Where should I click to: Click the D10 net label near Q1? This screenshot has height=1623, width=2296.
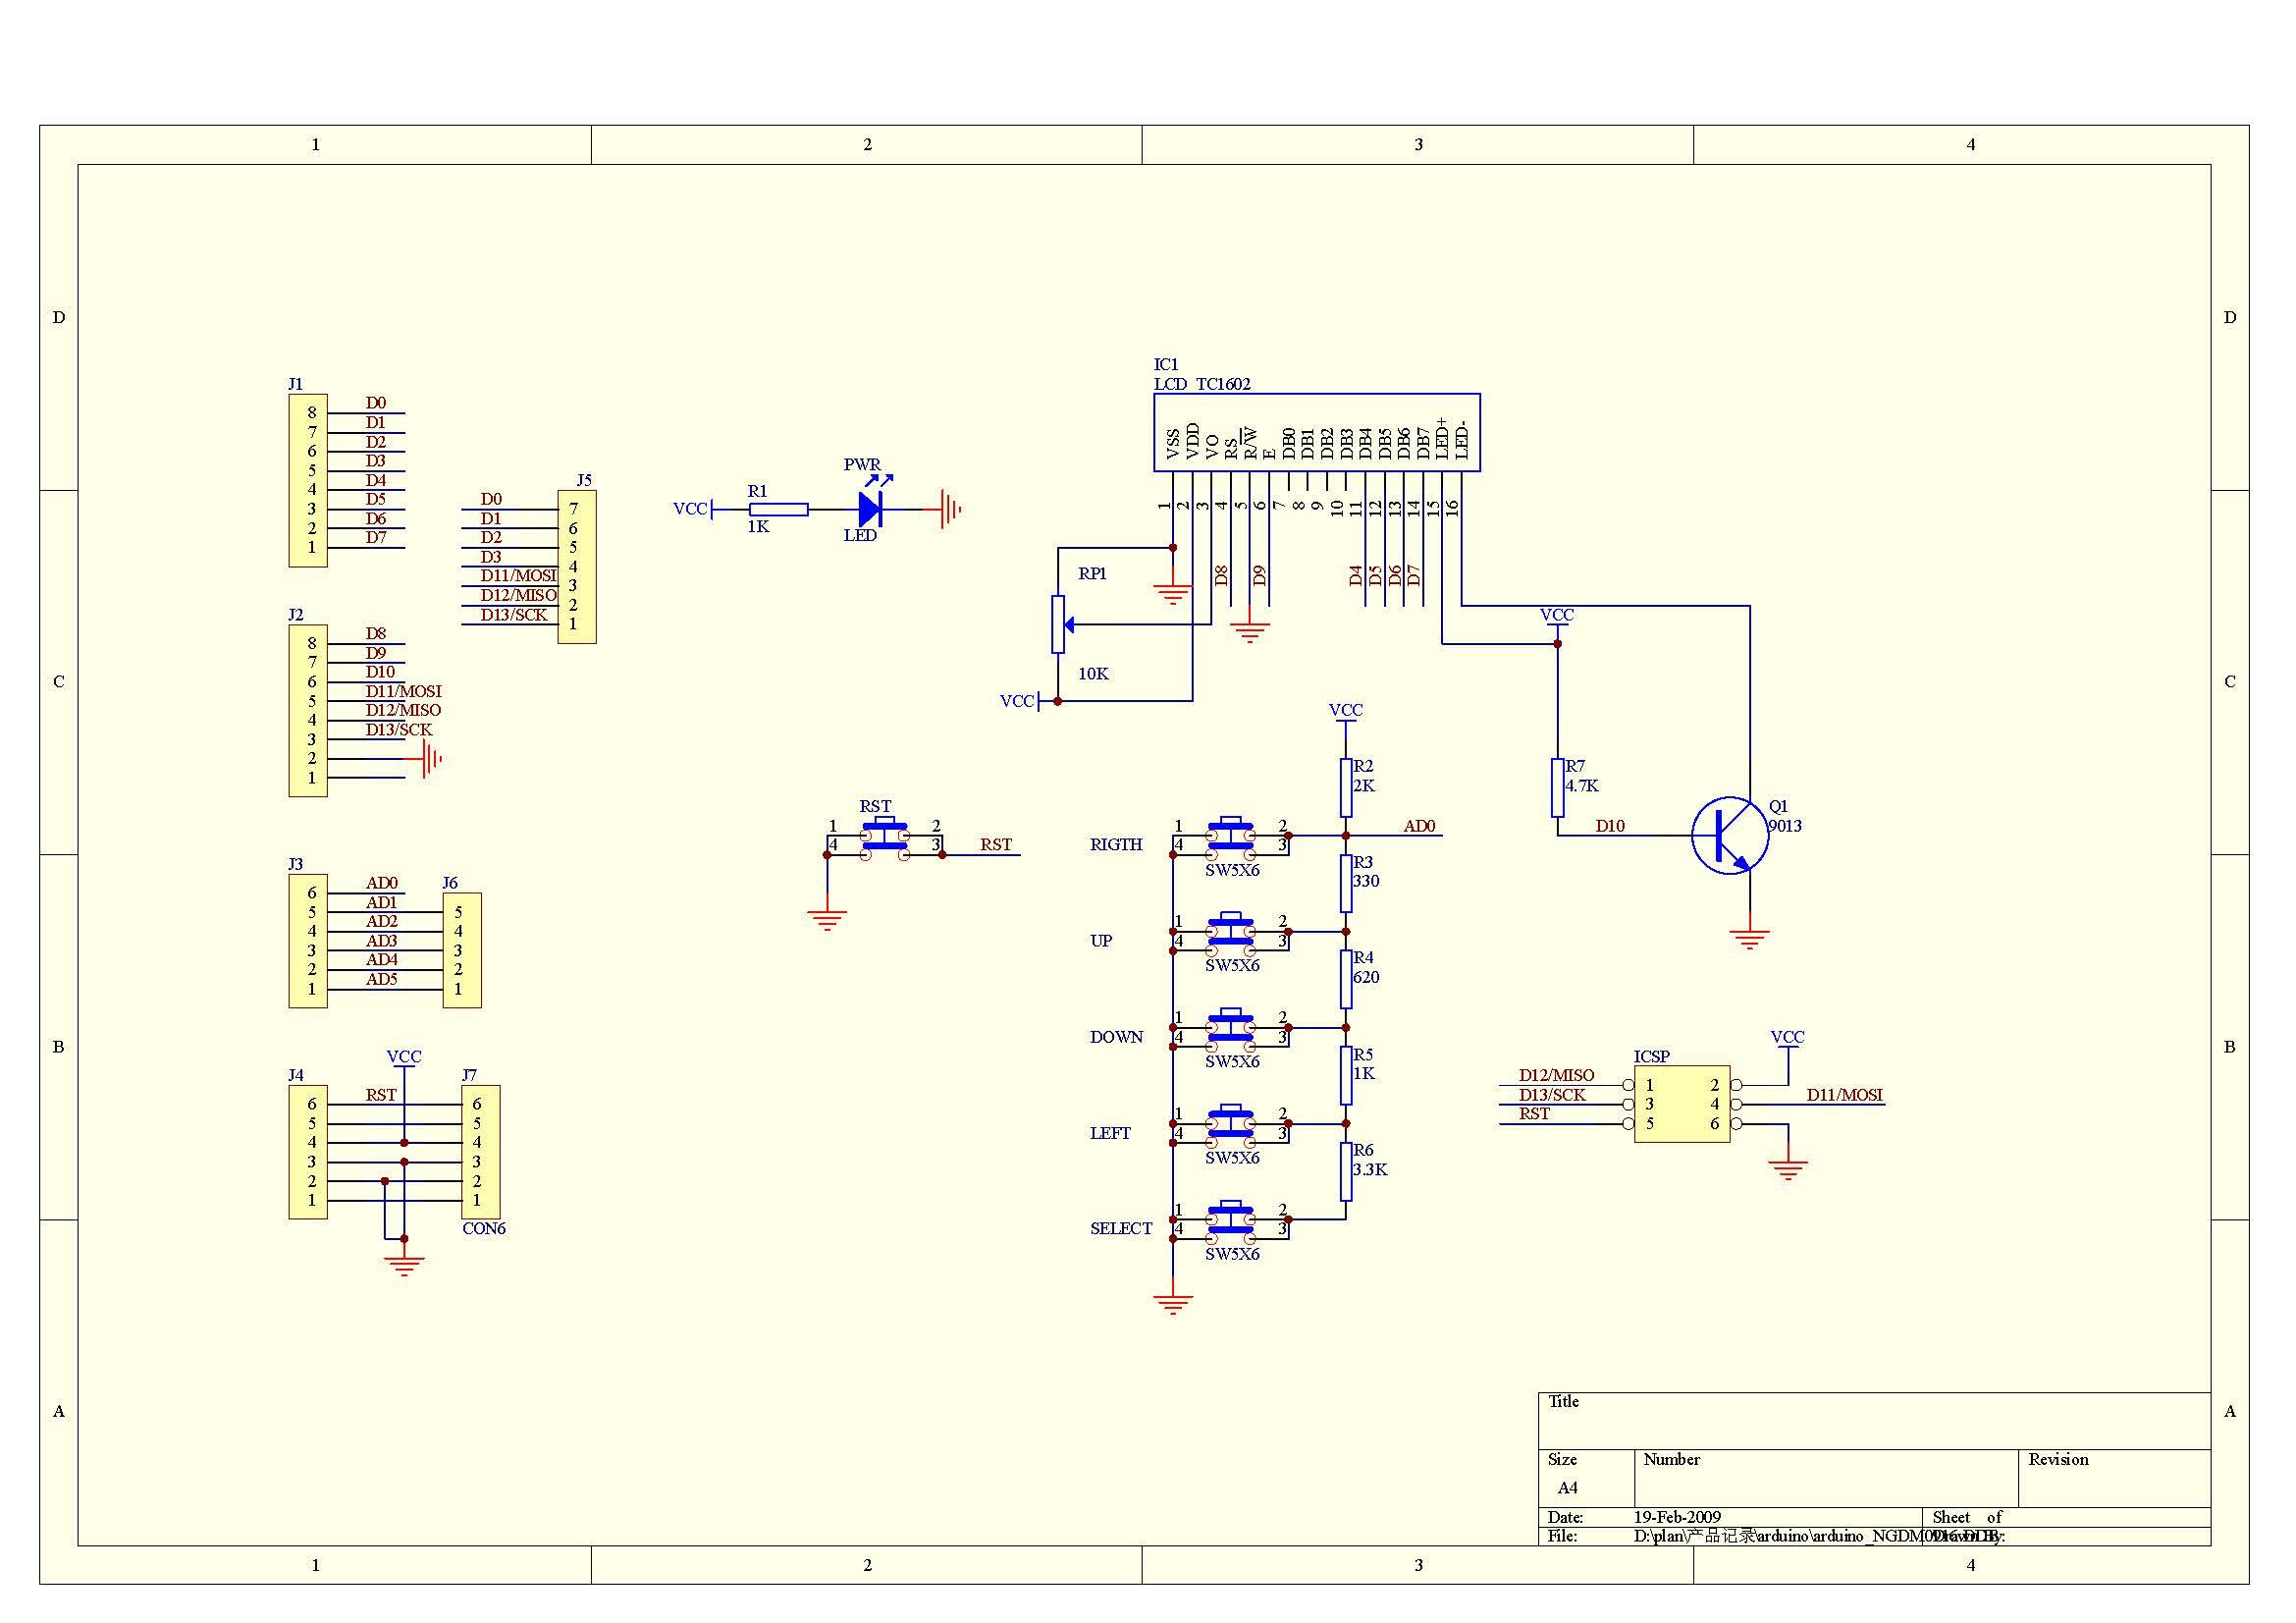(x=1610, y=826)
